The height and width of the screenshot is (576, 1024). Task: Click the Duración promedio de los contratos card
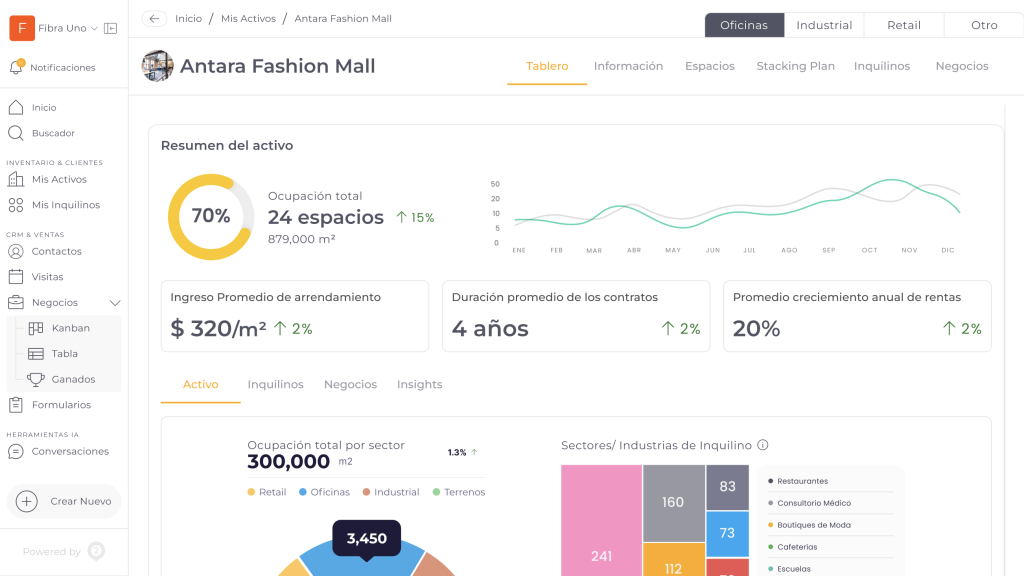576,316
